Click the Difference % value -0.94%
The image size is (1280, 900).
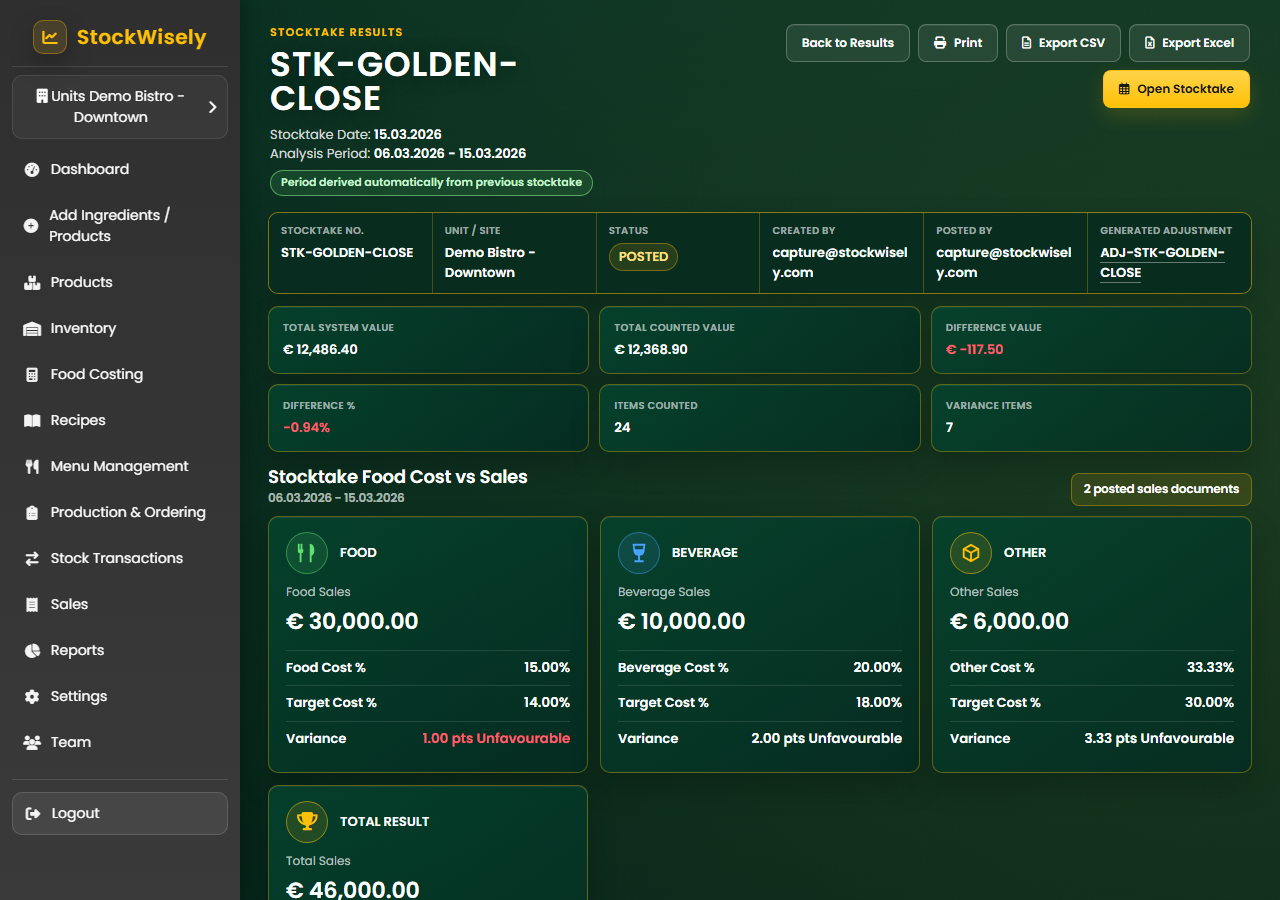click(306, 428)
